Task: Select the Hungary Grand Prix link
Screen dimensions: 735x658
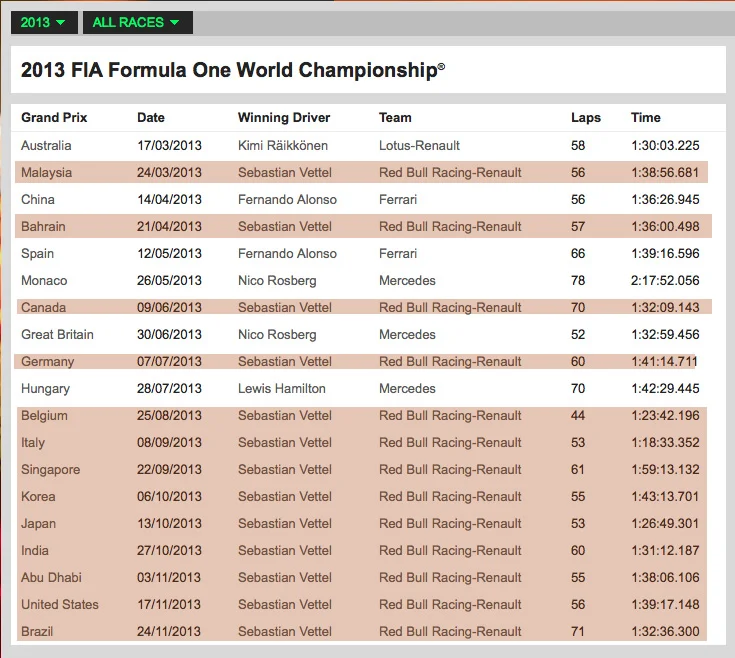Action: point(46,389)
